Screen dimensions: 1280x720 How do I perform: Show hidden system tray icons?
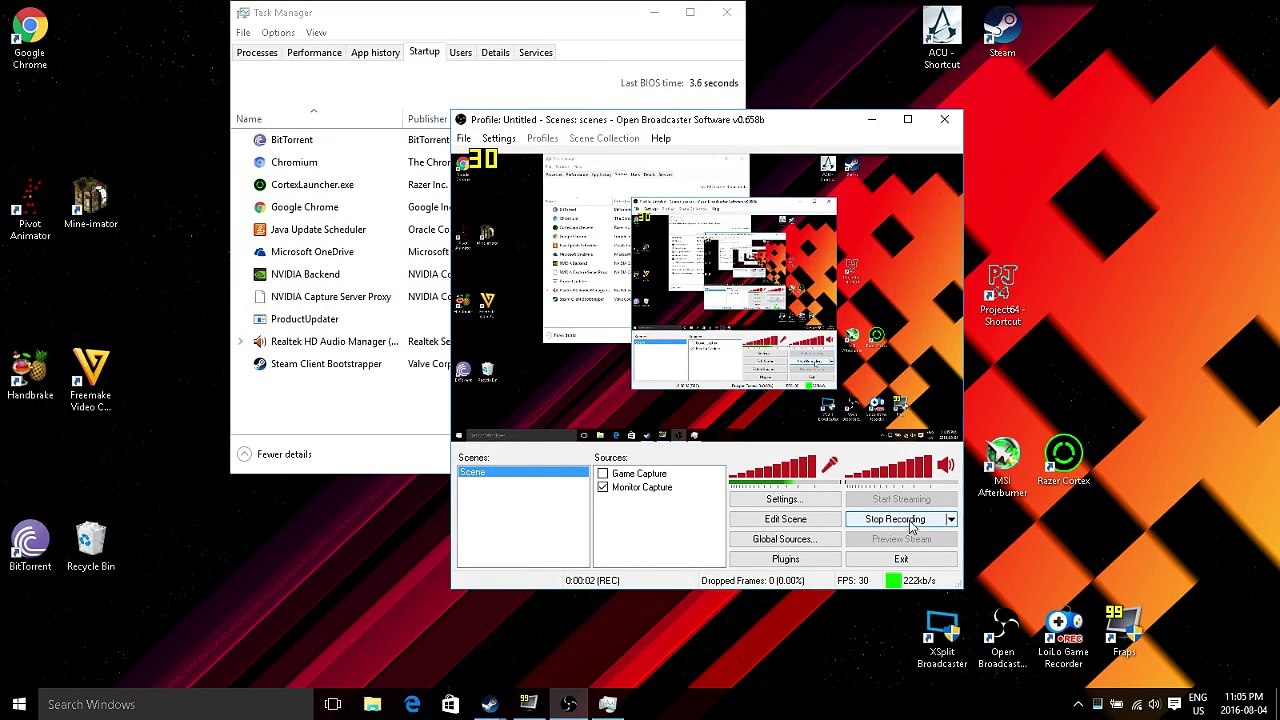(x=1078, y=704)
